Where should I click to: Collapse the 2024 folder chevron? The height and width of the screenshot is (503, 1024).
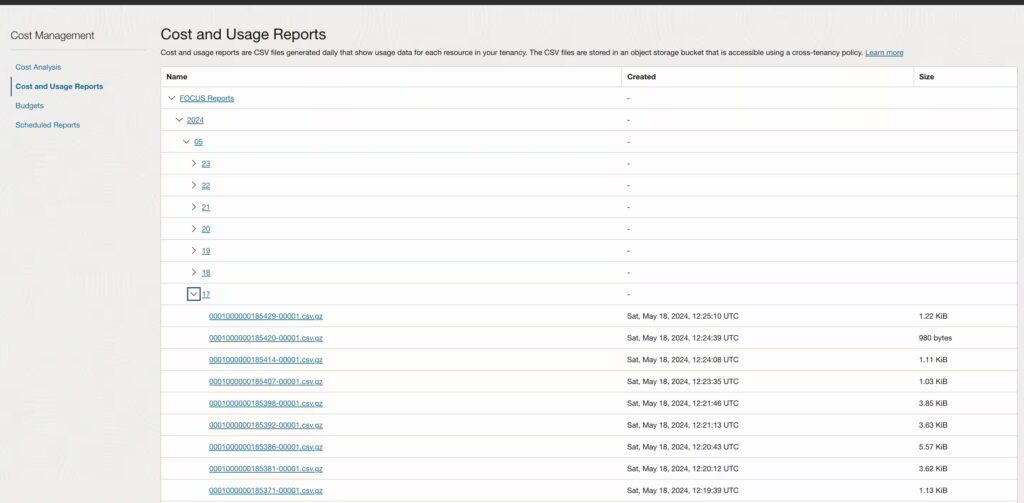(x=179, y=120)
